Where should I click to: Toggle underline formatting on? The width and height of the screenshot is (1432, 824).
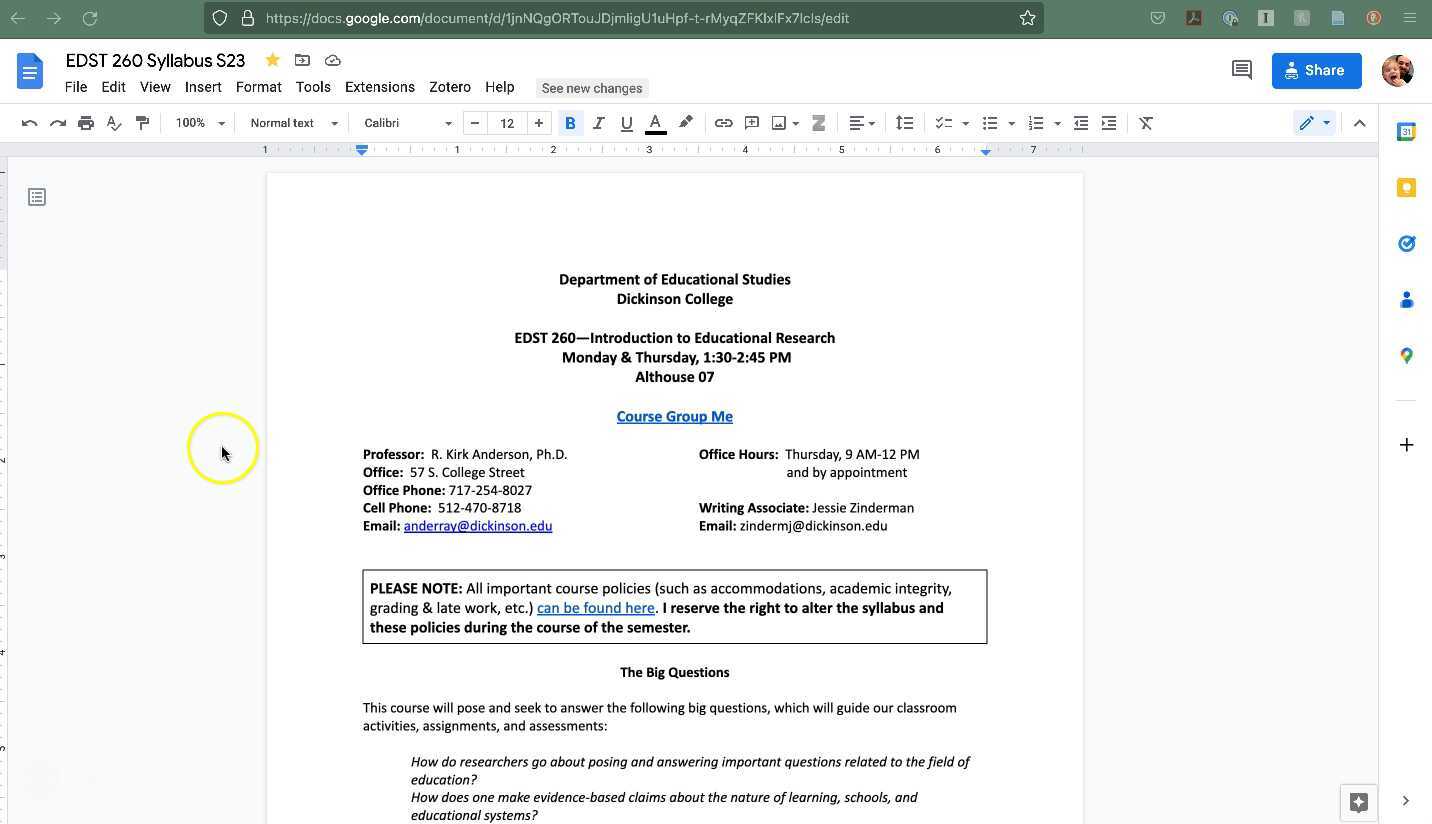(x=626, y=122)
